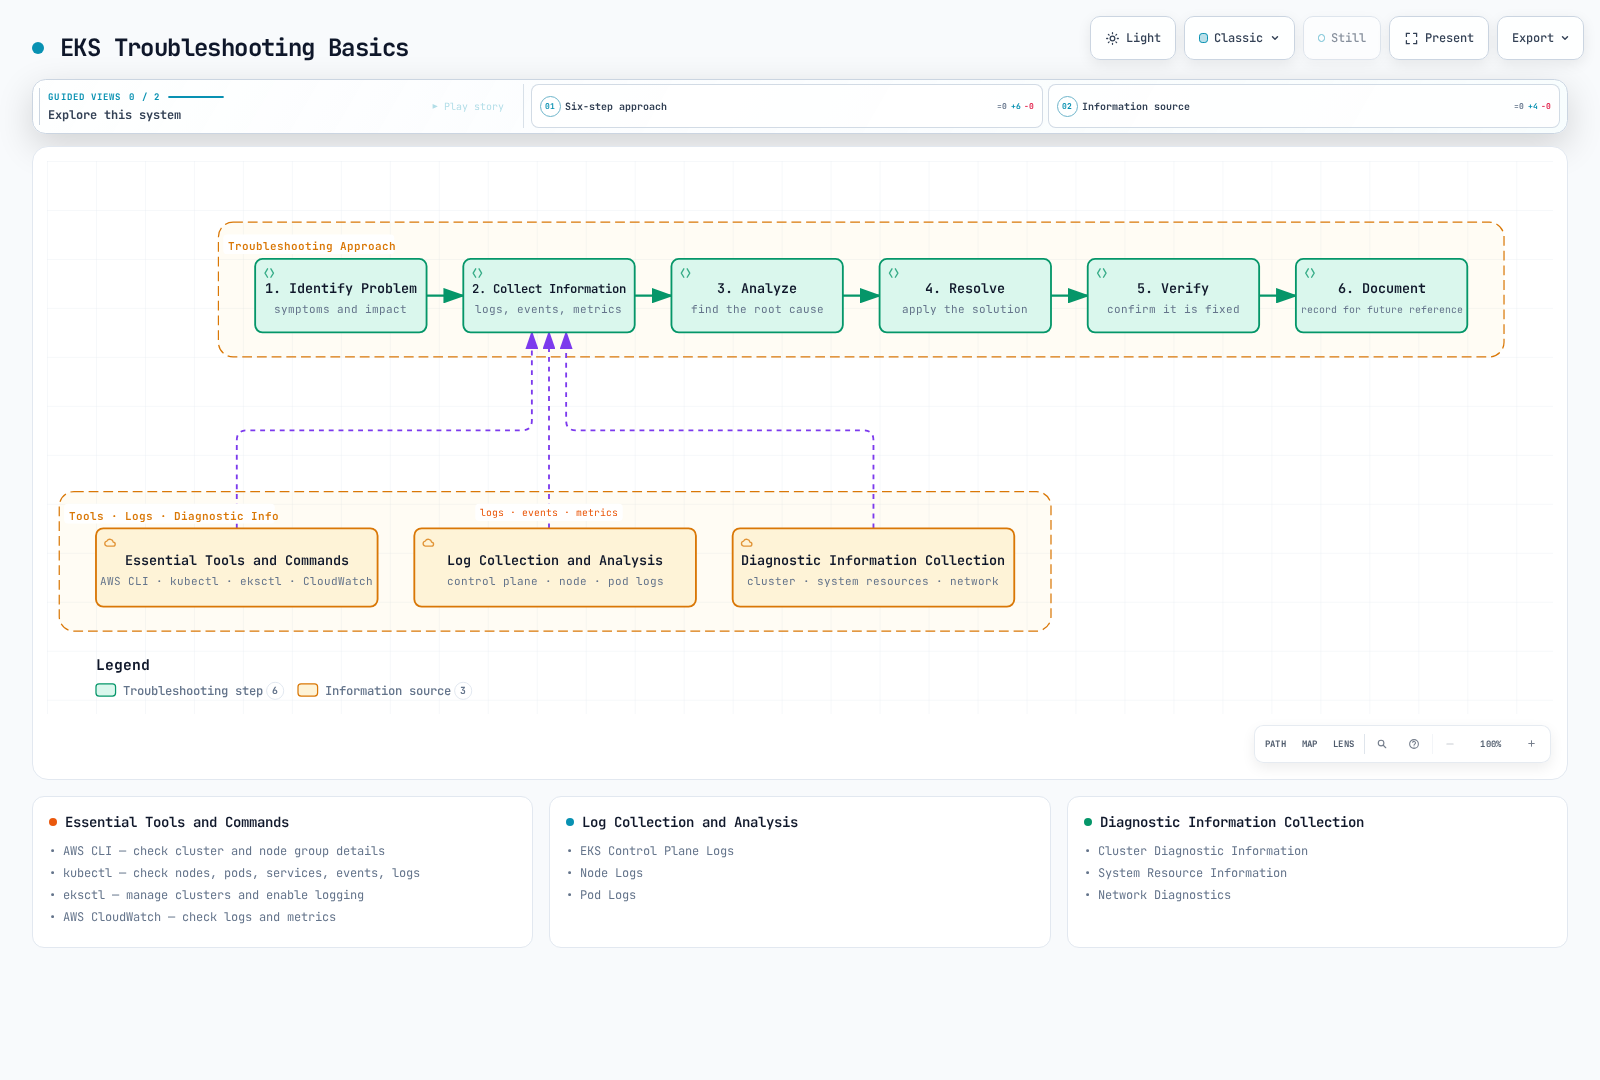Click the code icon on Identify Problem node
This screenshot has height=1080, width=1600.
pyautogui.click(x=269, y=273)
